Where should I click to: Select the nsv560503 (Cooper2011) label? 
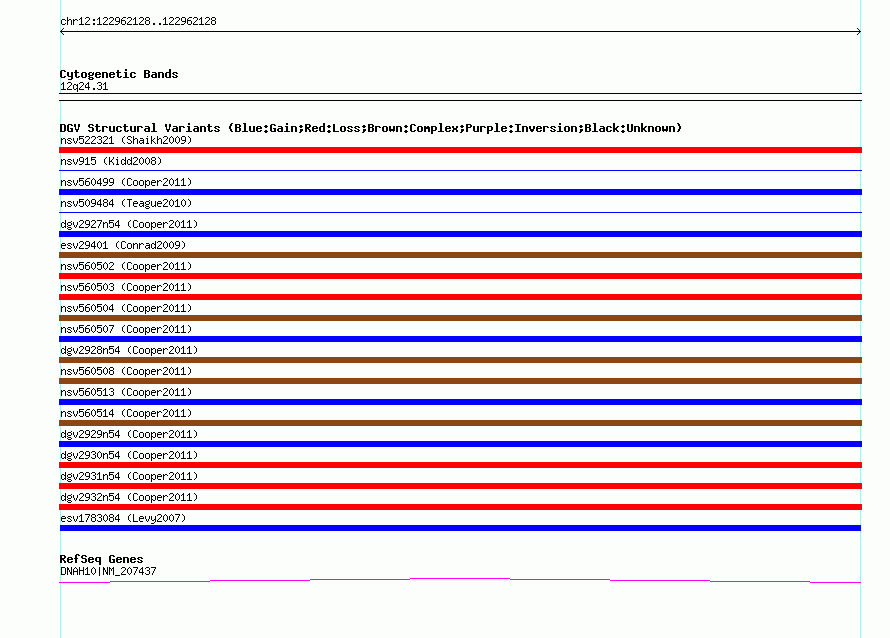tap(126, 287)
